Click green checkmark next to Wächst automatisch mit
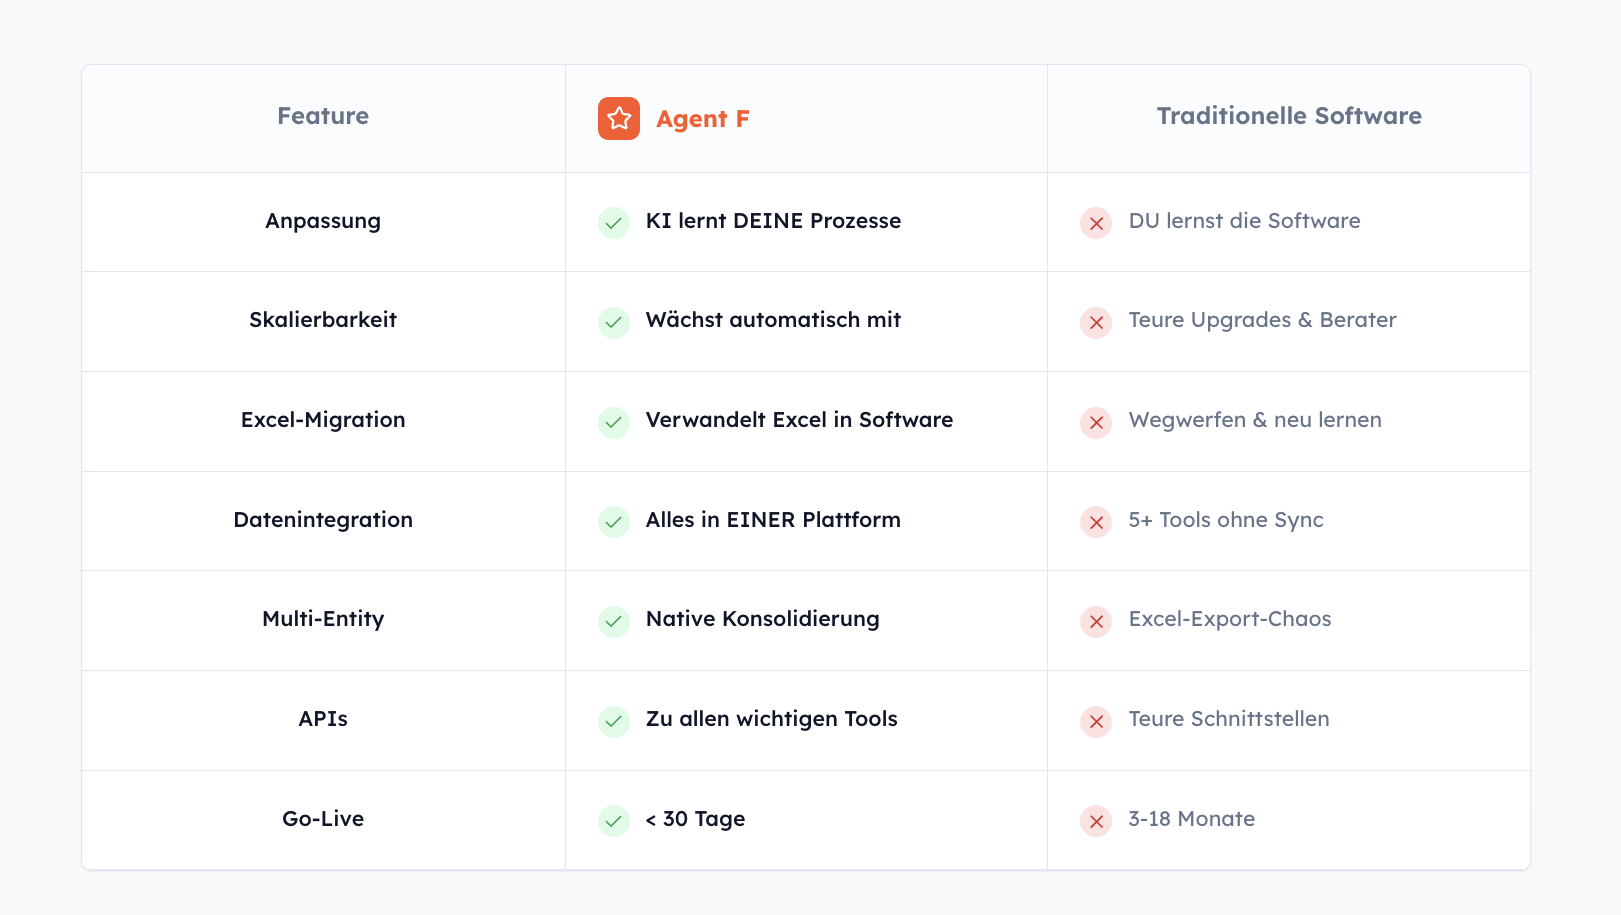This screenshot has width=1621, height=915. [x=614, y=322]
